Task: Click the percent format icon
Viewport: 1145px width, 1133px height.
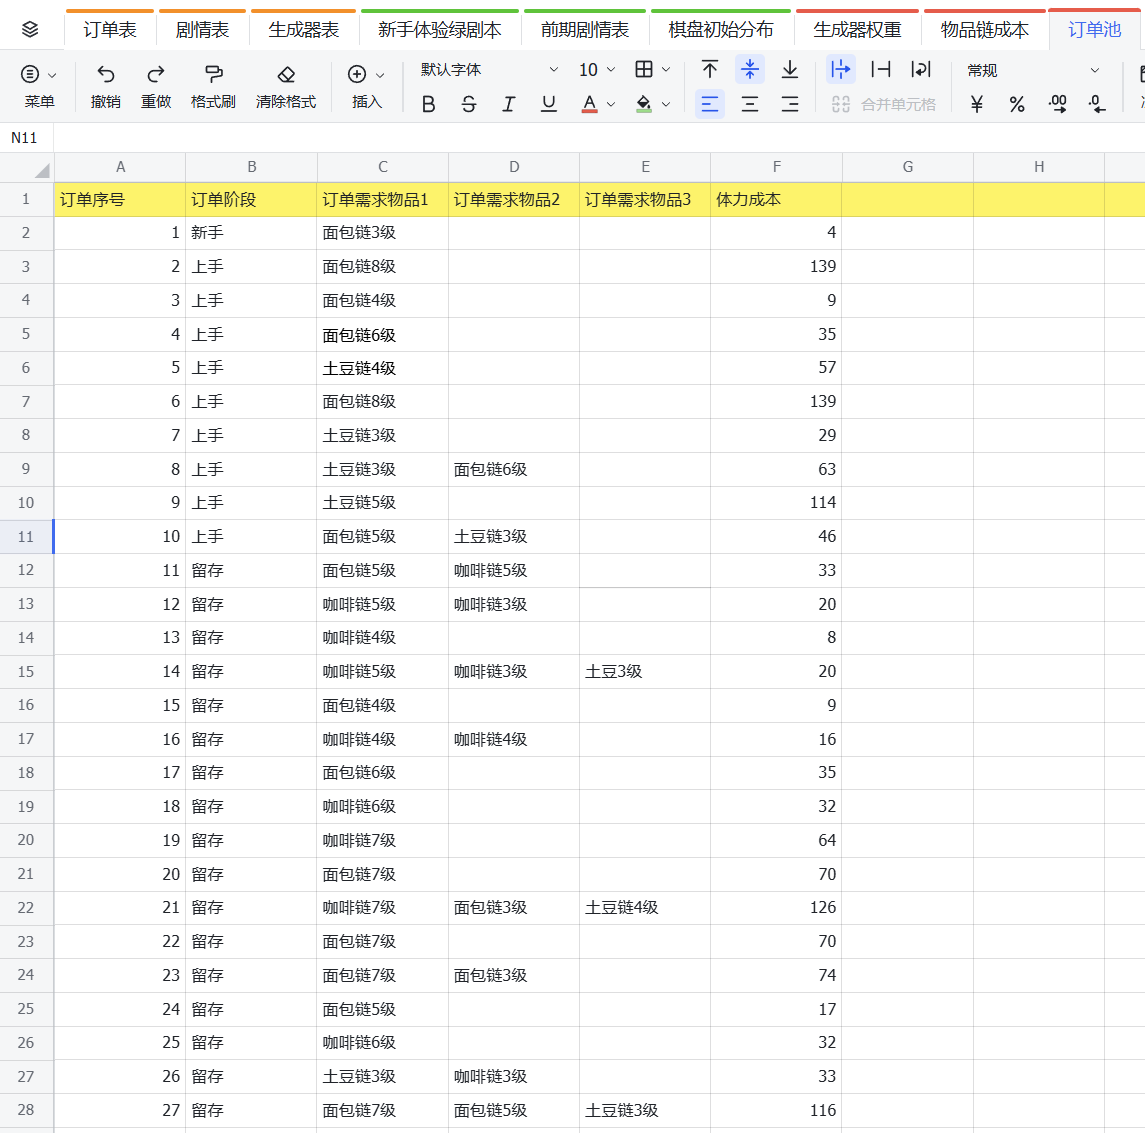Action: coord(1016,104)
